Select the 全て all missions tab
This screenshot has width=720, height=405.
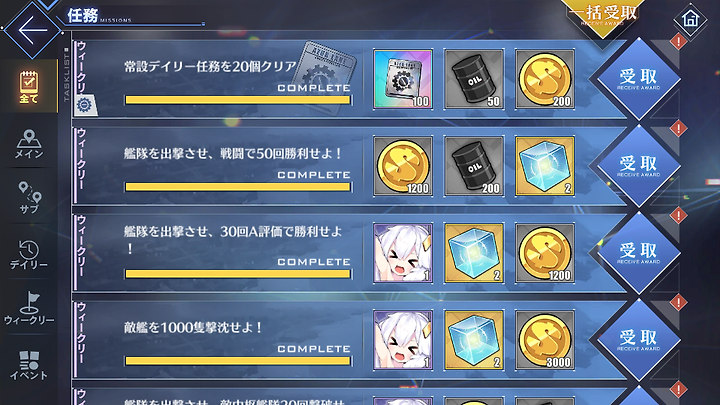tap(28, 86)
